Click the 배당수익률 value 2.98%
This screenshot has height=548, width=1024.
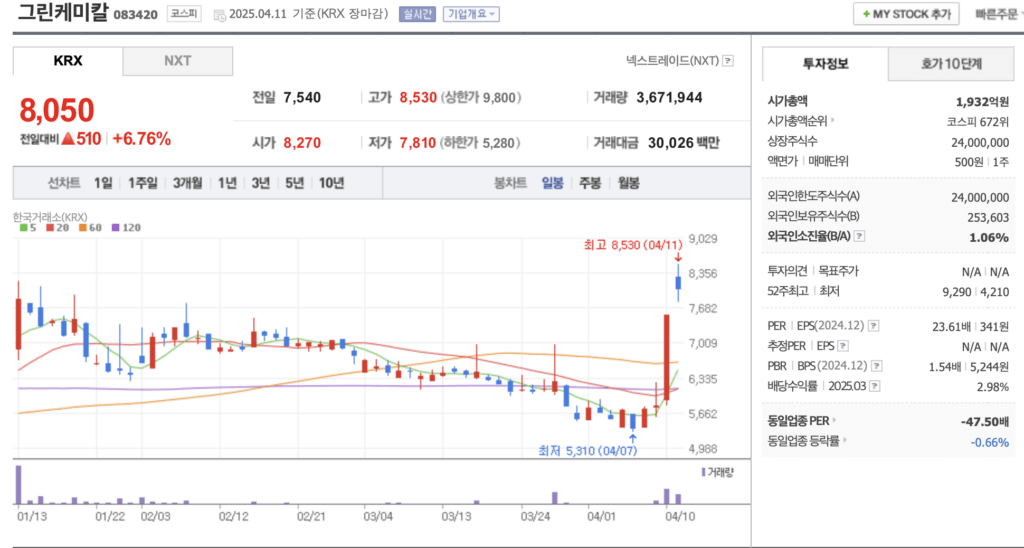pyautogui.click(x=993, y=387)
